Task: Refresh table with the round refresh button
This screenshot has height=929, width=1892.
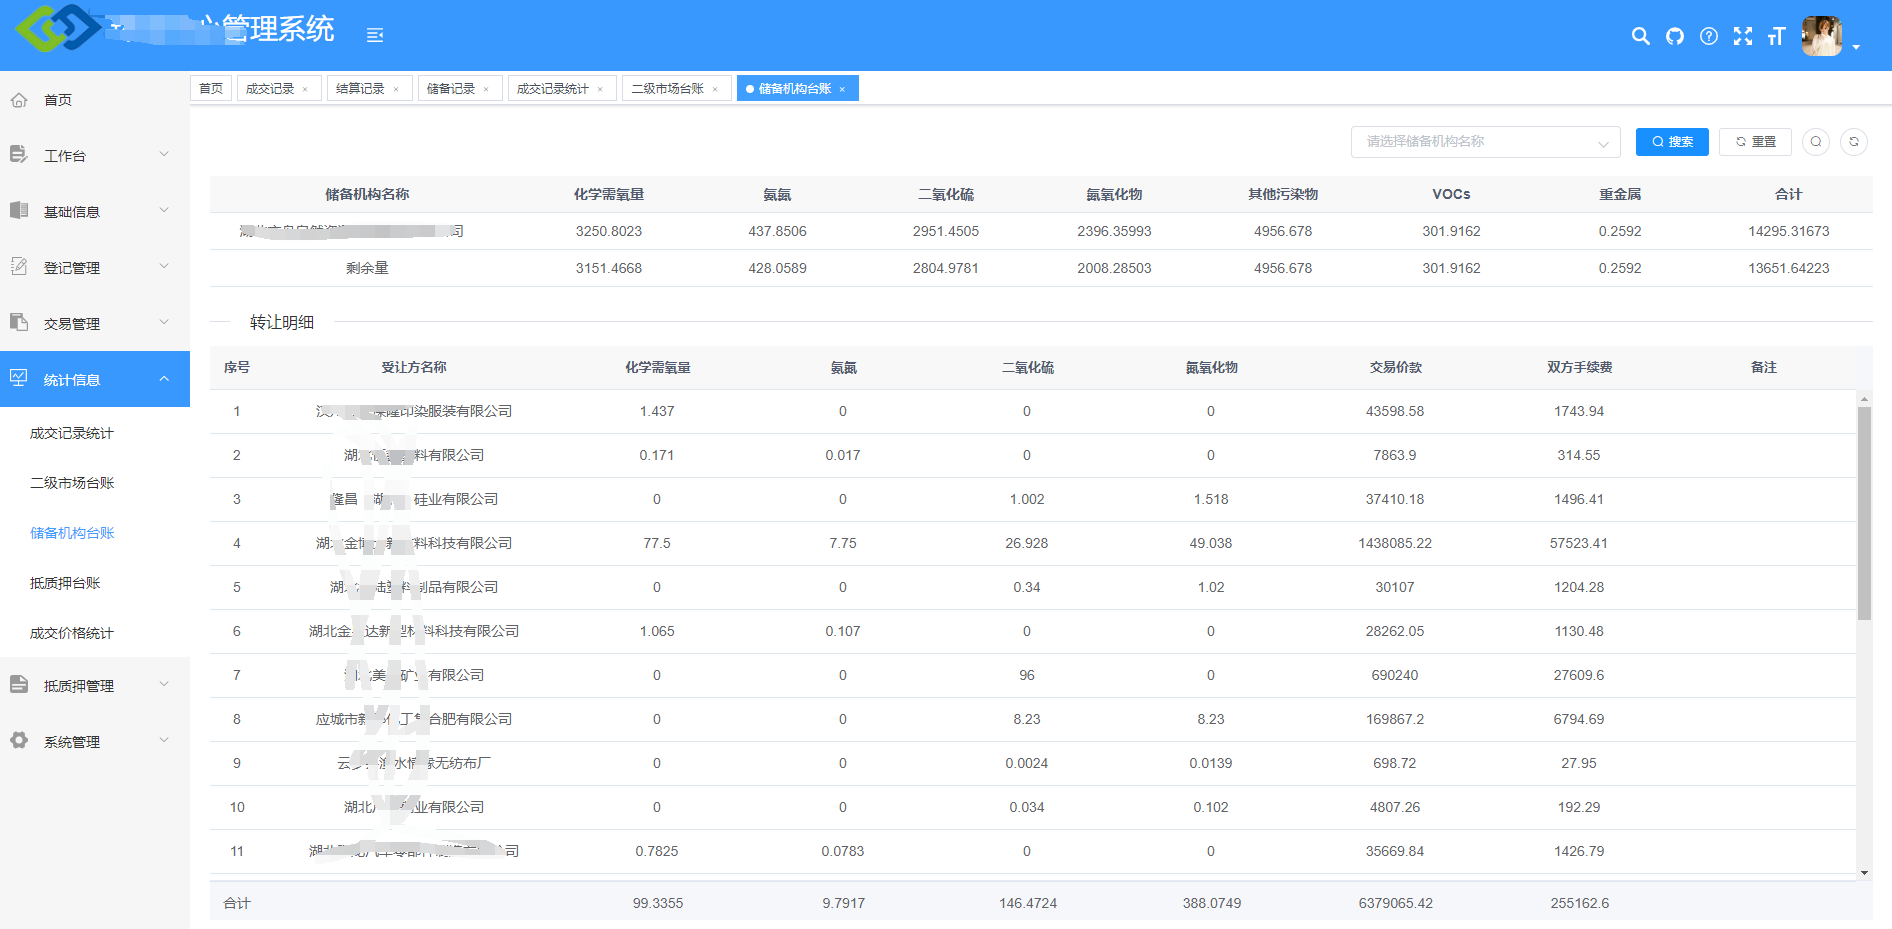Action: [1854, 142]
